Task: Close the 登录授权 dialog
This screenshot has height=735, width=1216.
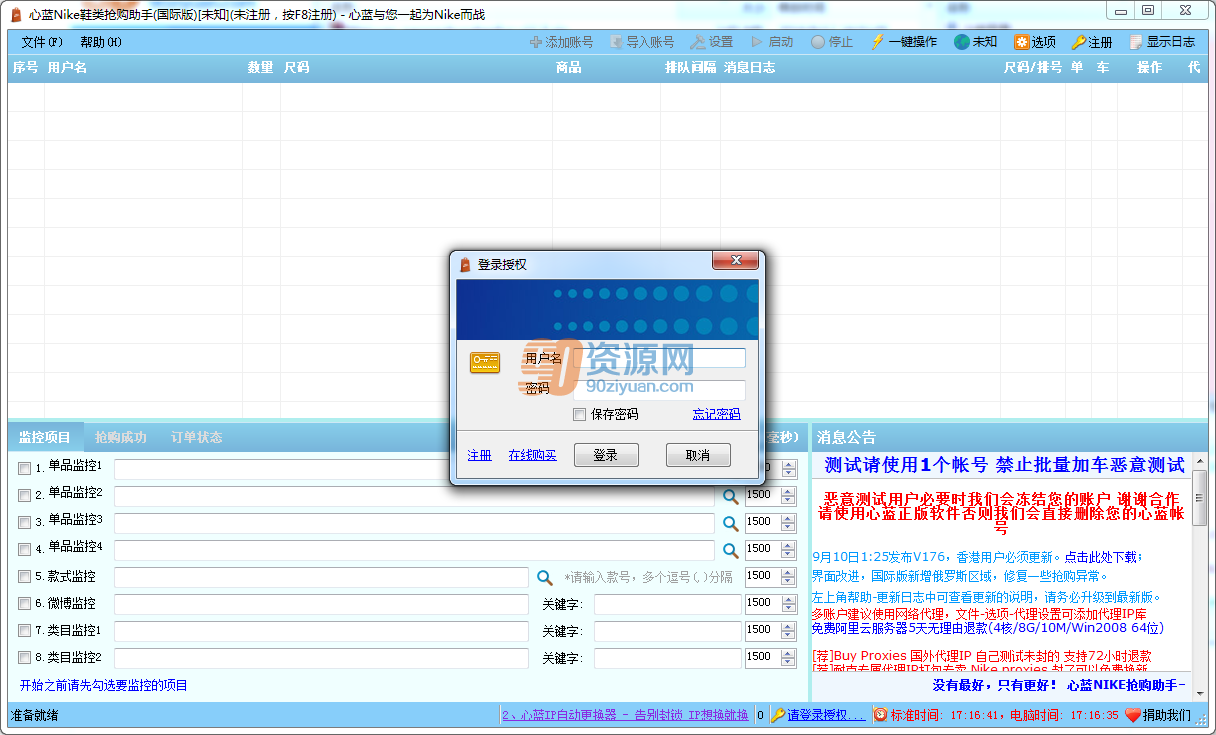Action: [736, 261]
